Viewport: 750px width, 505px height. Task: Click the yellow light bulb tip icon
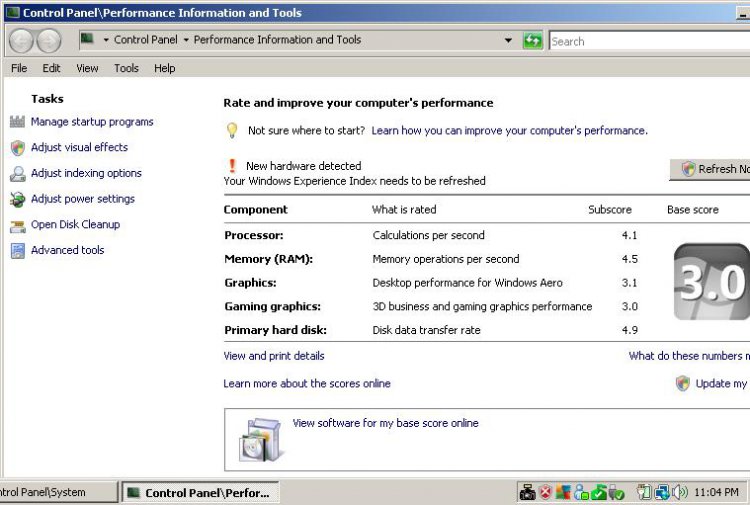[232, 131]
